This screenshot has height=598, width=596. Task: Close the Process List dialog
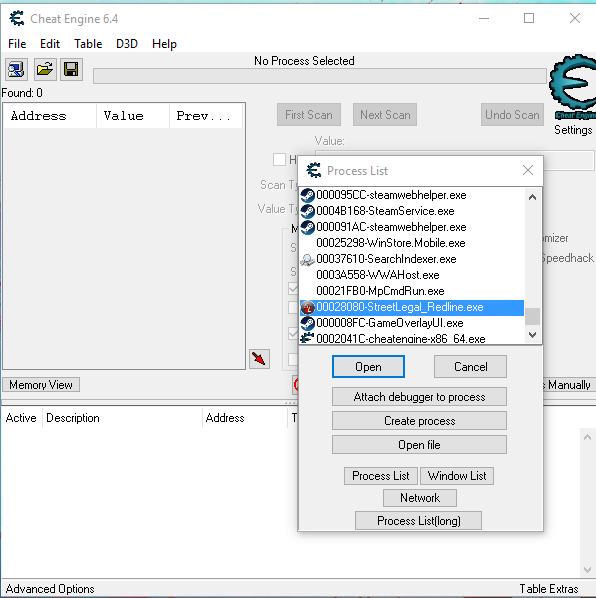528,170
